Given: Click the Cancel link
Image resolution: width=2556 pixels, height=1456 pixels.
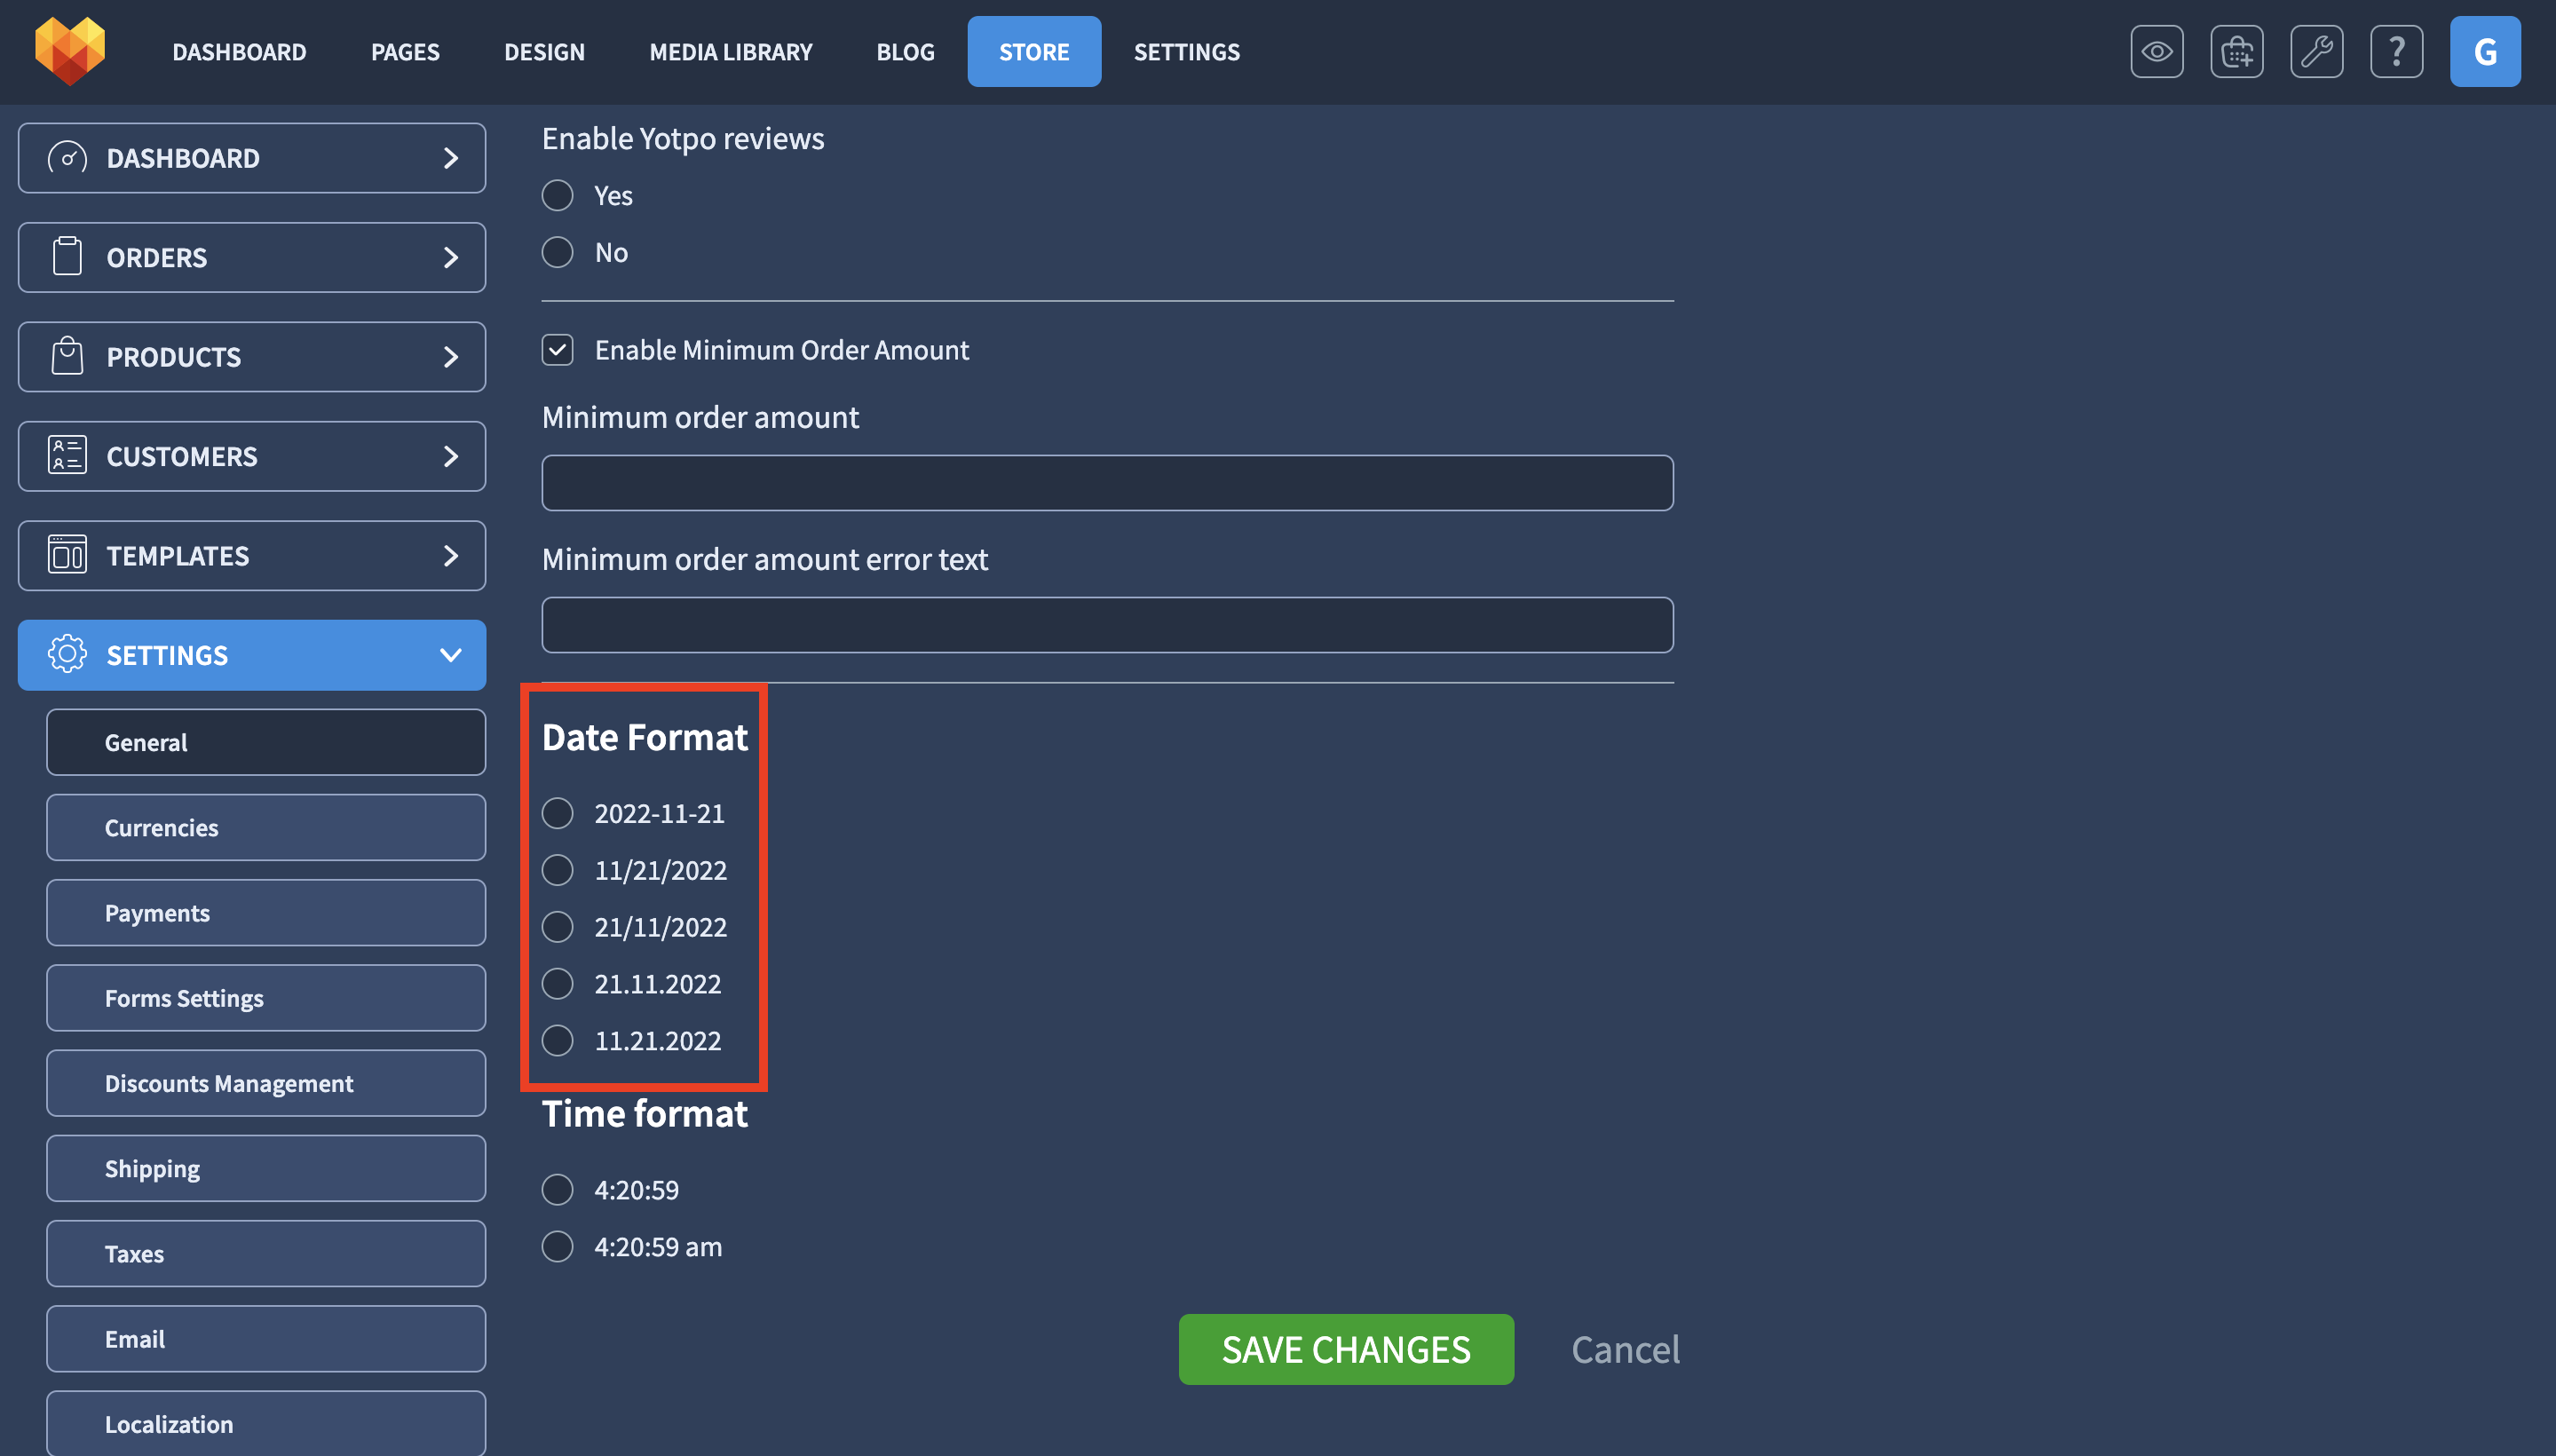Looking at the screenshot, I should [x=1625, y=1349].
